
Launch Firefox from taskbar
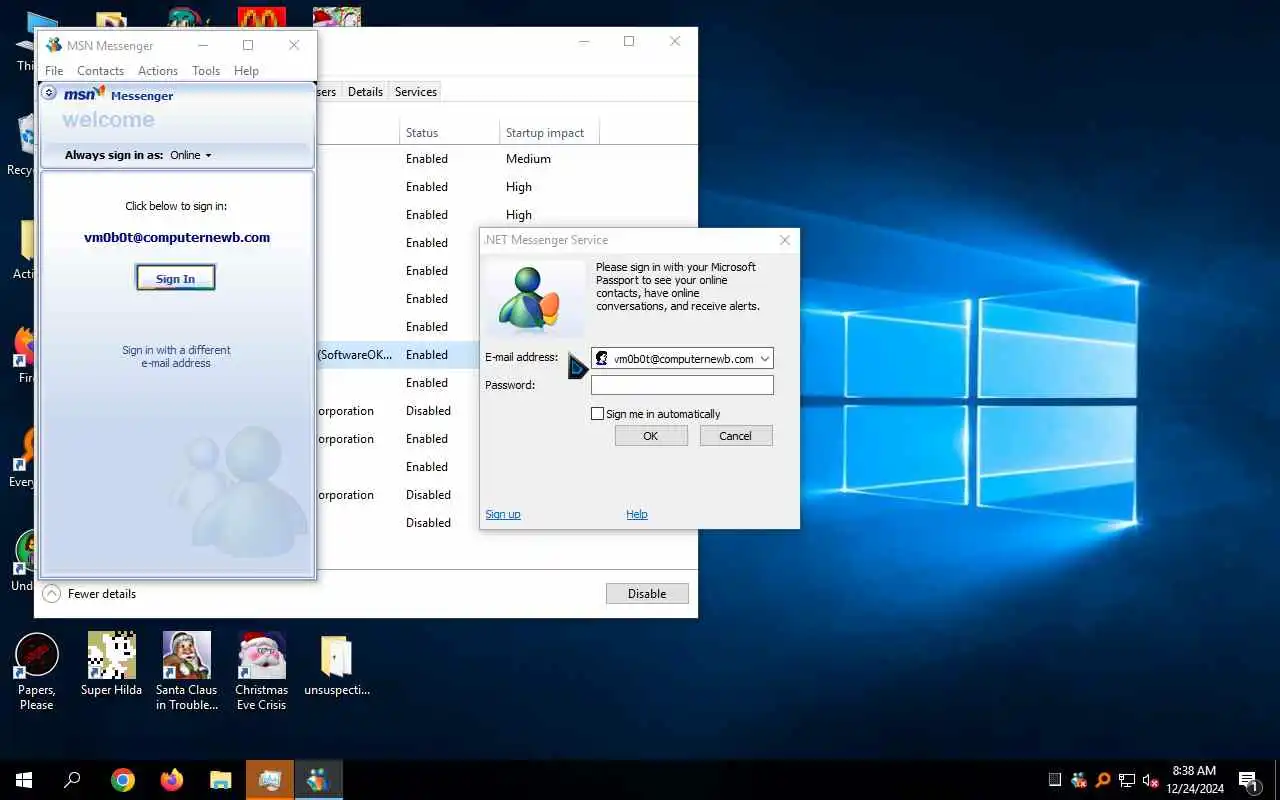172,780
